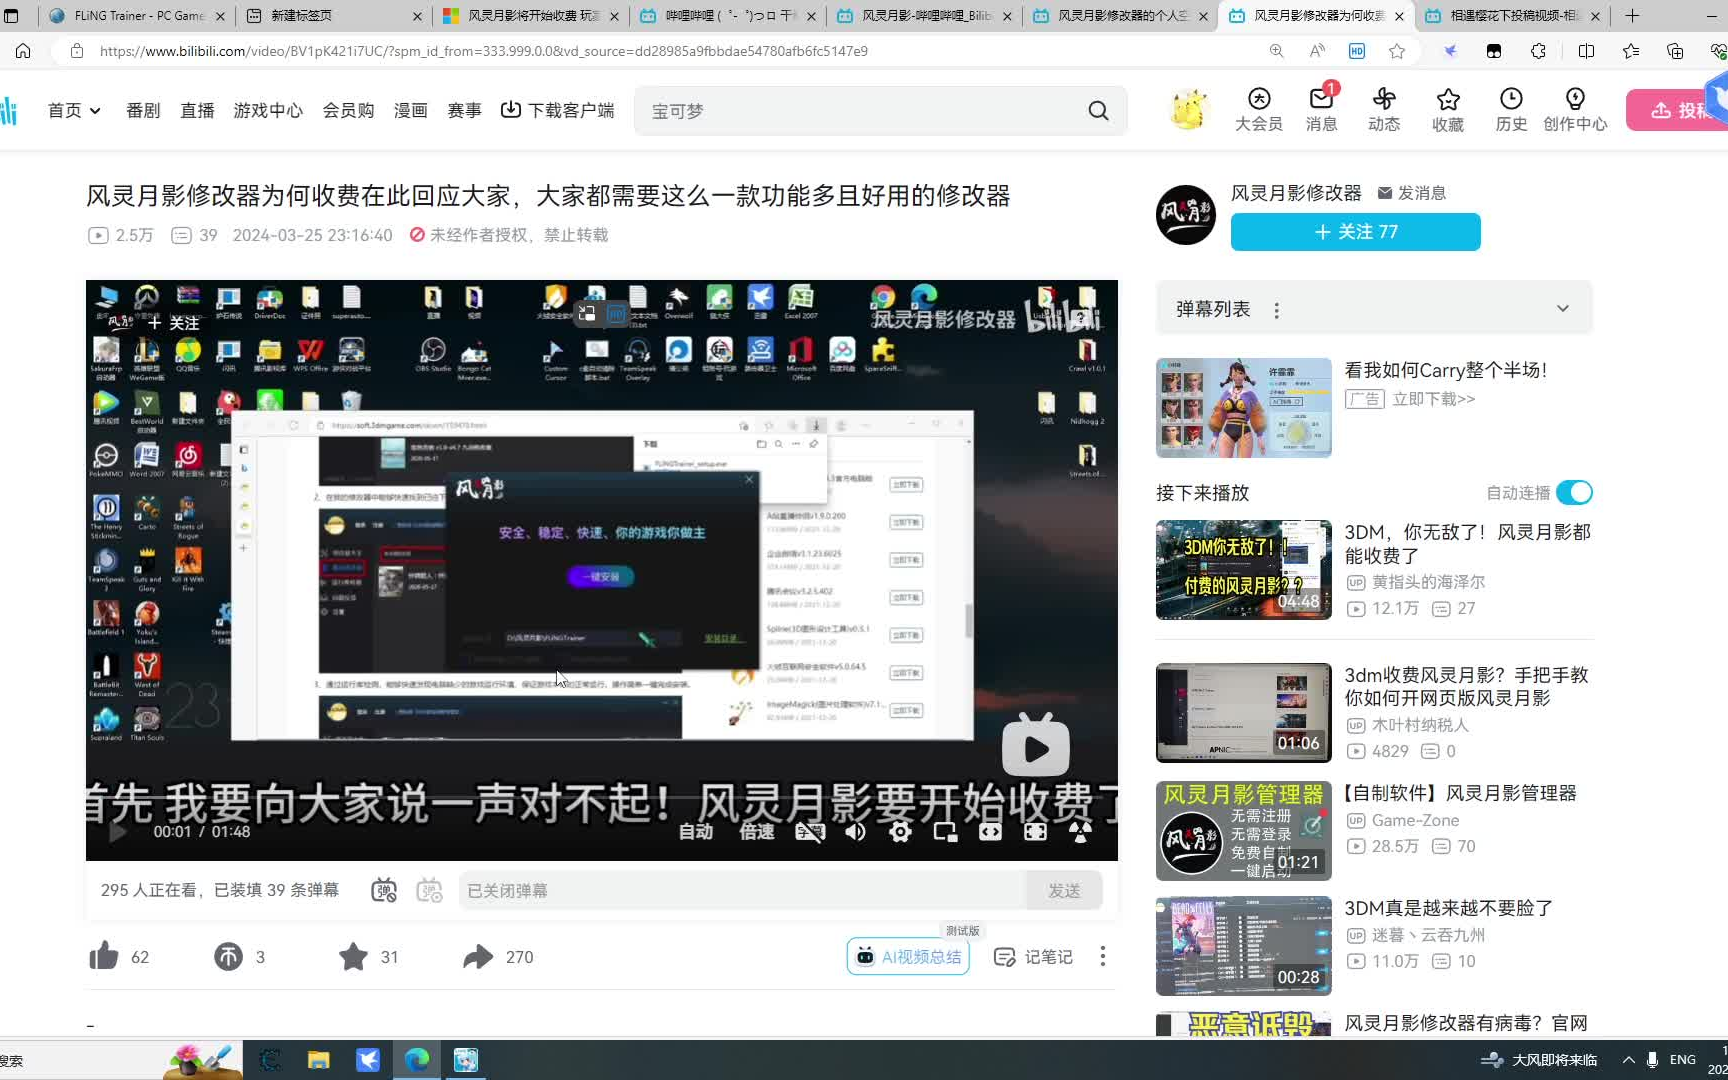
Task: Open the 消息 messages icon
Action: click(x=1321, y=109)
